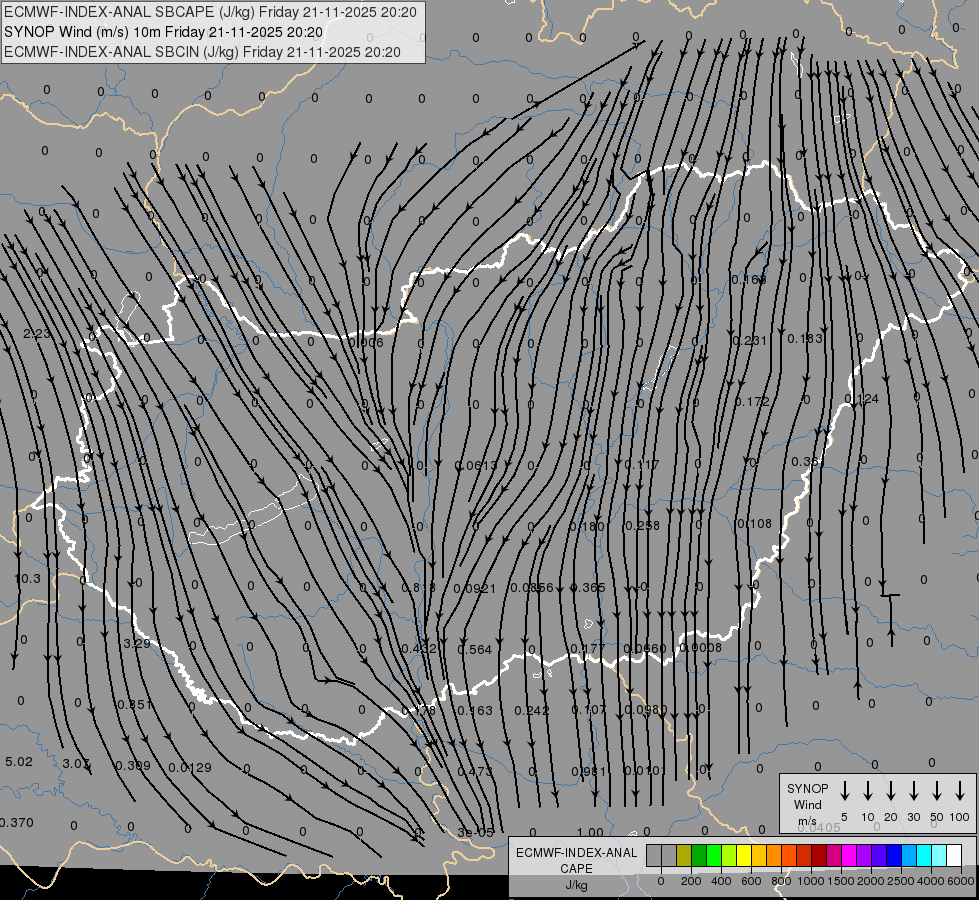Click the map value 1.00
The image size is (979, 900).
click(590, 833)
